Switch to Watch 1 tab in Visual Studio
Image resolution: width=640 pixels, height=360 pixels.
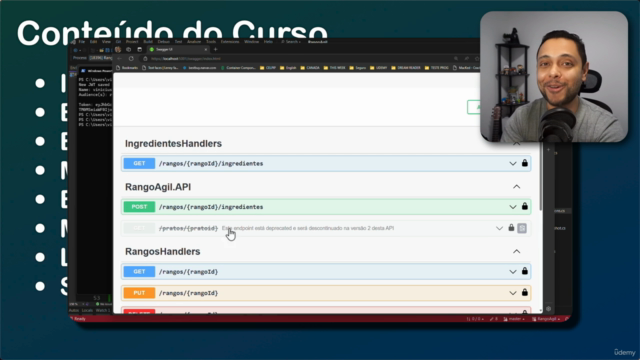pos(103,311)
